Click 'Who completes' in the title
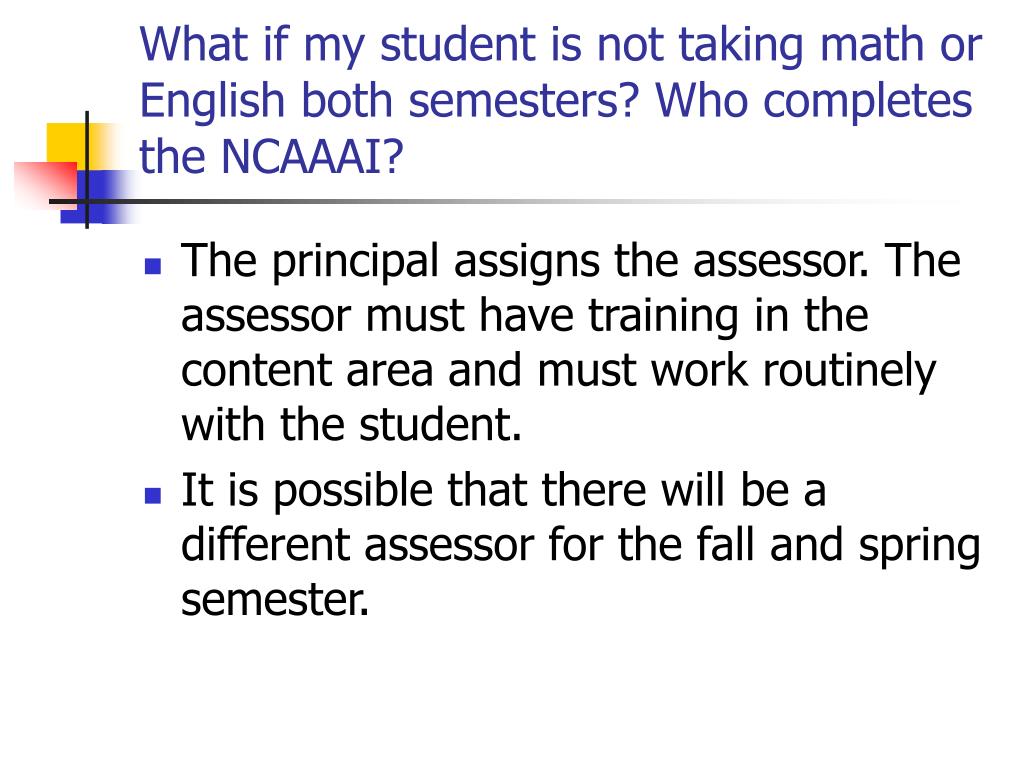The image size is (1024, 768). pyautogui.click(x=814, y=103)
